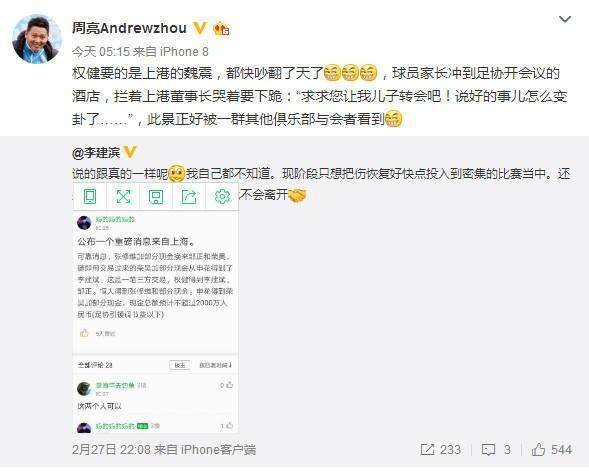Open the settings gear in image toolbar
The width and height of the screenshot is (589, 471).
(222, 196)
